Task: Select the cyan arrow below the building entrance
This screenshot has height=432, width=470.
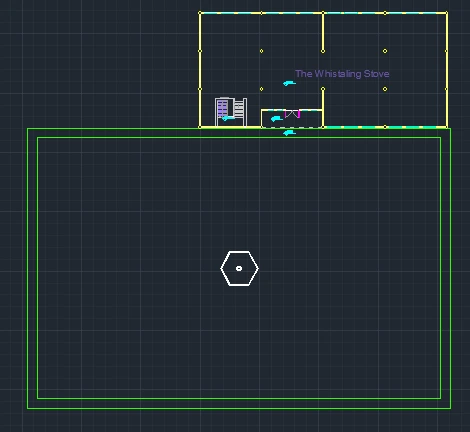Action: click(x=289, y=133)
